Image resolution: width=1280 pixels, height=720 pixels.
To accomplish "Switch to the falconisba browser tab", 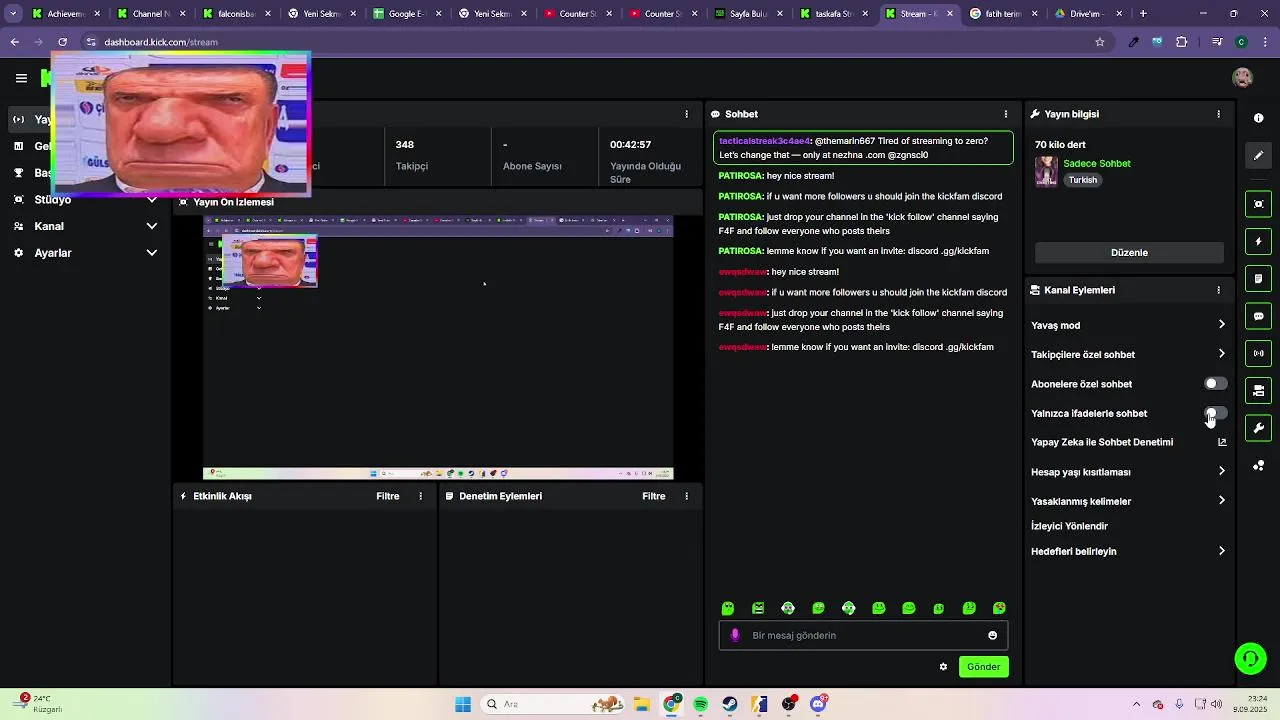I will [x=235, y=14].
